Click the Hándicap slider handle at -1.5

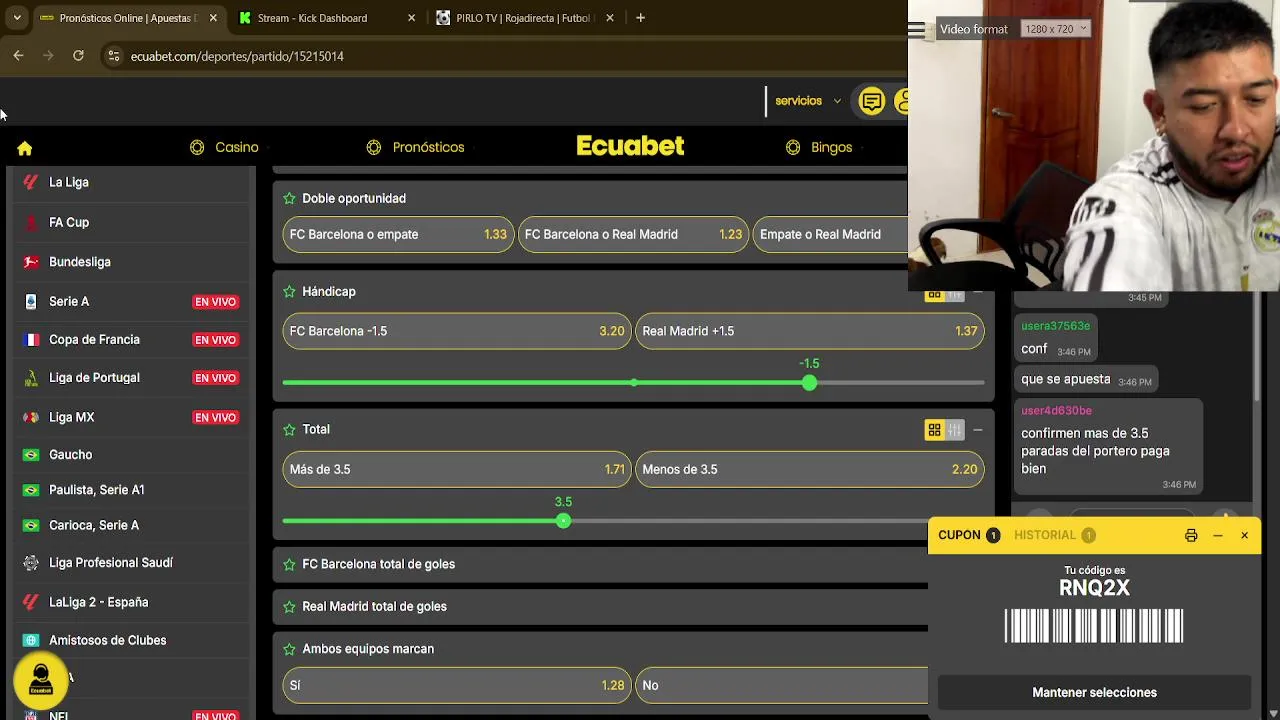[x=809, y=383]
